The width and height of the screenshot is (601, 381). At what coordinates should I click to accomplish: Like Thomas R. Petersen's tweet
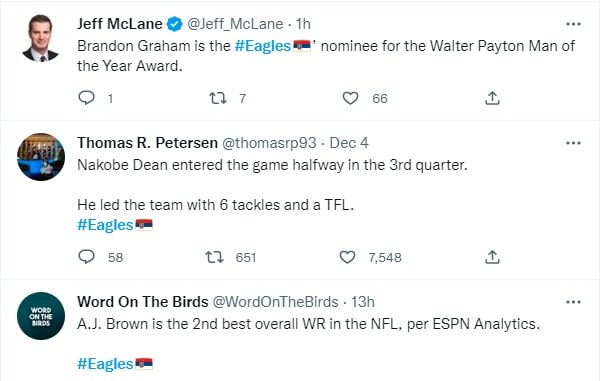tap(347, 257)
